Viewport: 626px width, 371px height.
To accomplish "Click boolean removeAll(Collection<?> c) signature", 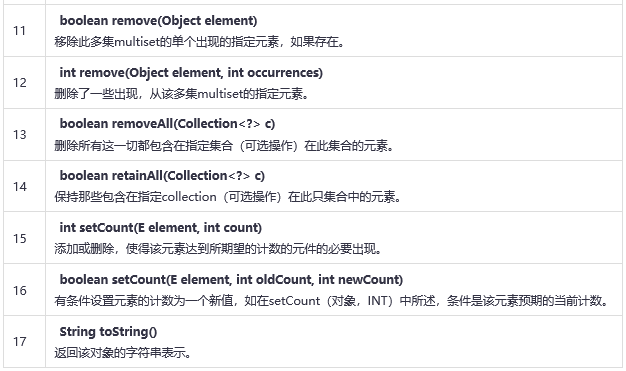I will click(167, 124).
